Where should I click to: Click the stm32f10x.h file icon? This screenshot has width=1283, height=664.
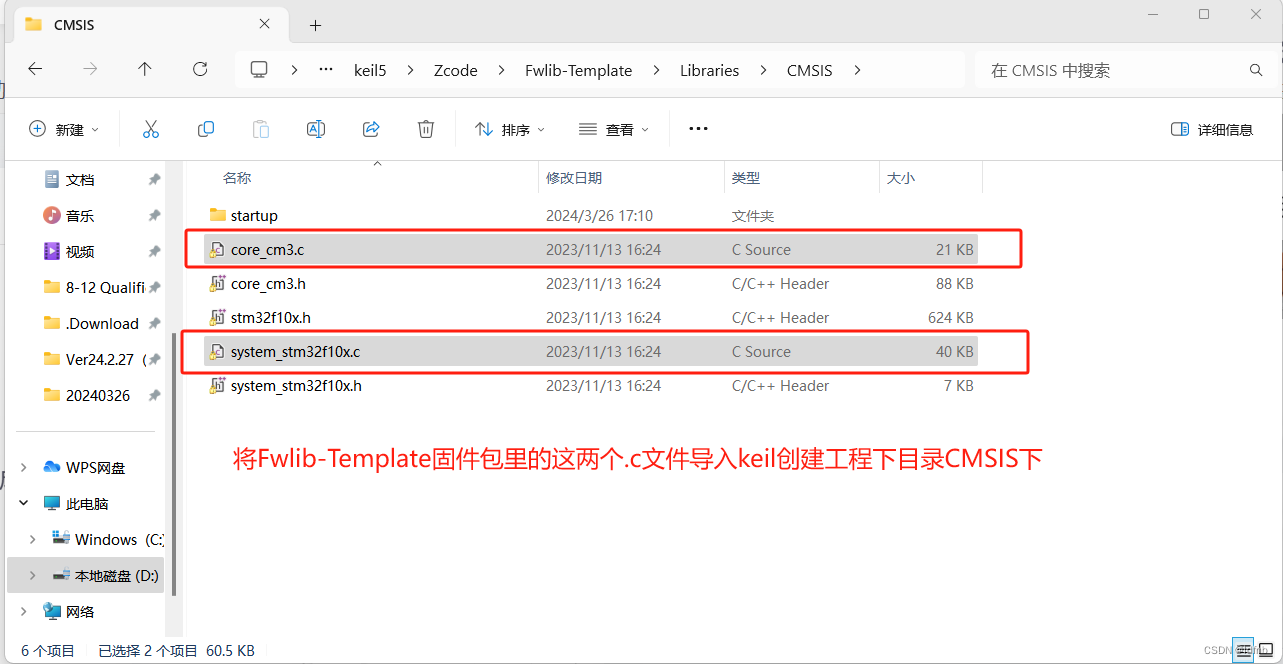pos(217,318)
